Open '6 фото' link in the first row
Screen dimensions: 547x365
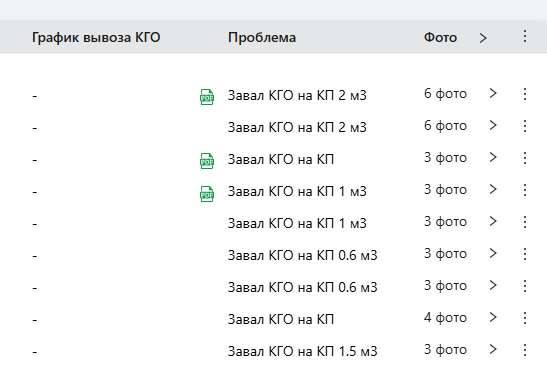click(445, 94)
